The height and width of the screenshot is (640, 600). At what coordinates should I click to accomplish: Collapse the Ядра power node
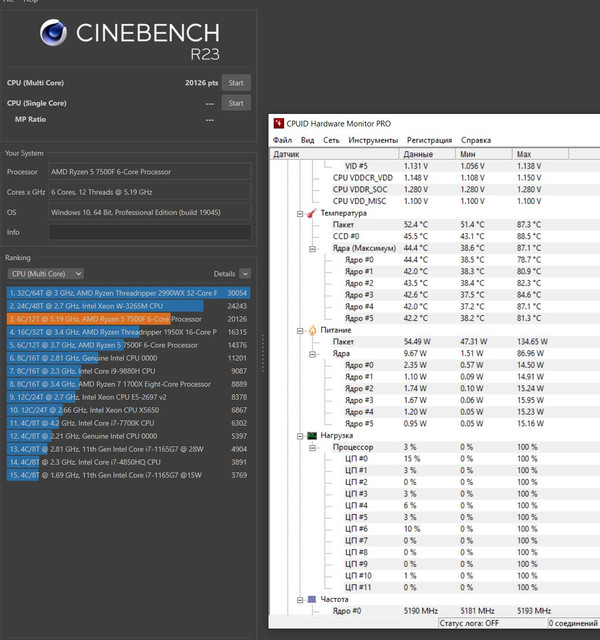coord(312,354)
